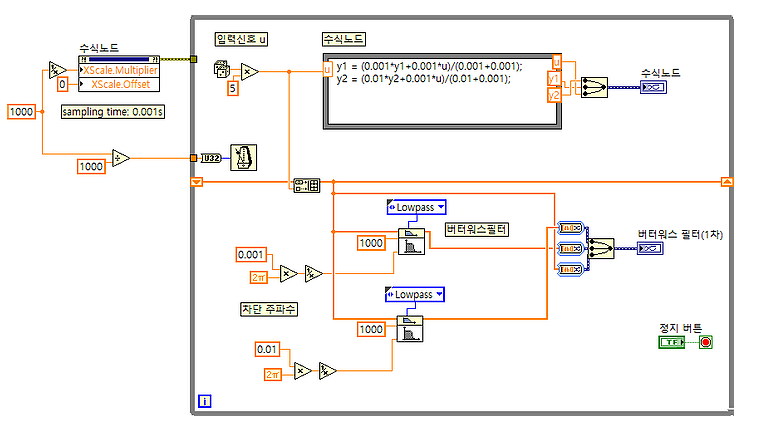Screen dimensions: 769x442
Task: Select the 1000 constant beside 버터워스필터 filter VI
Action: point(371,243)
